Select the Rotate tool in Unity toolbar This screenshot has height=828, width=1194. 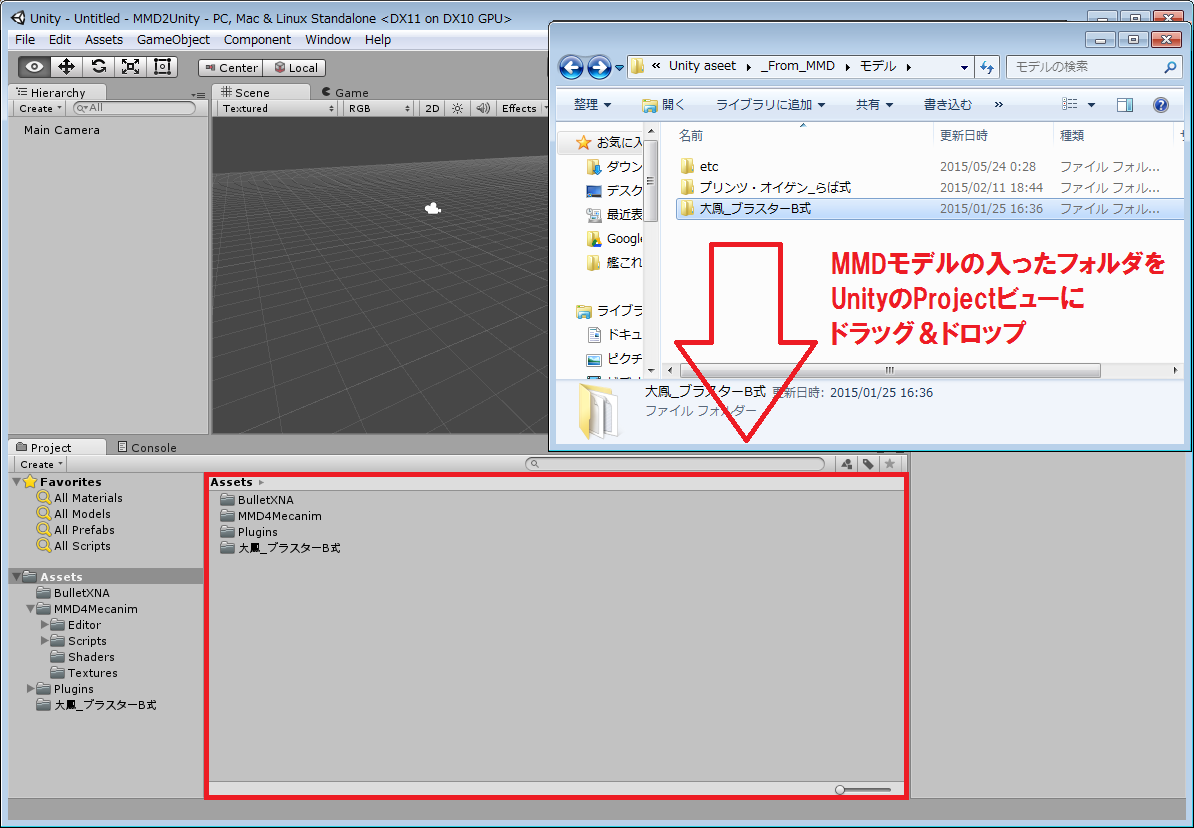[98, 67]
